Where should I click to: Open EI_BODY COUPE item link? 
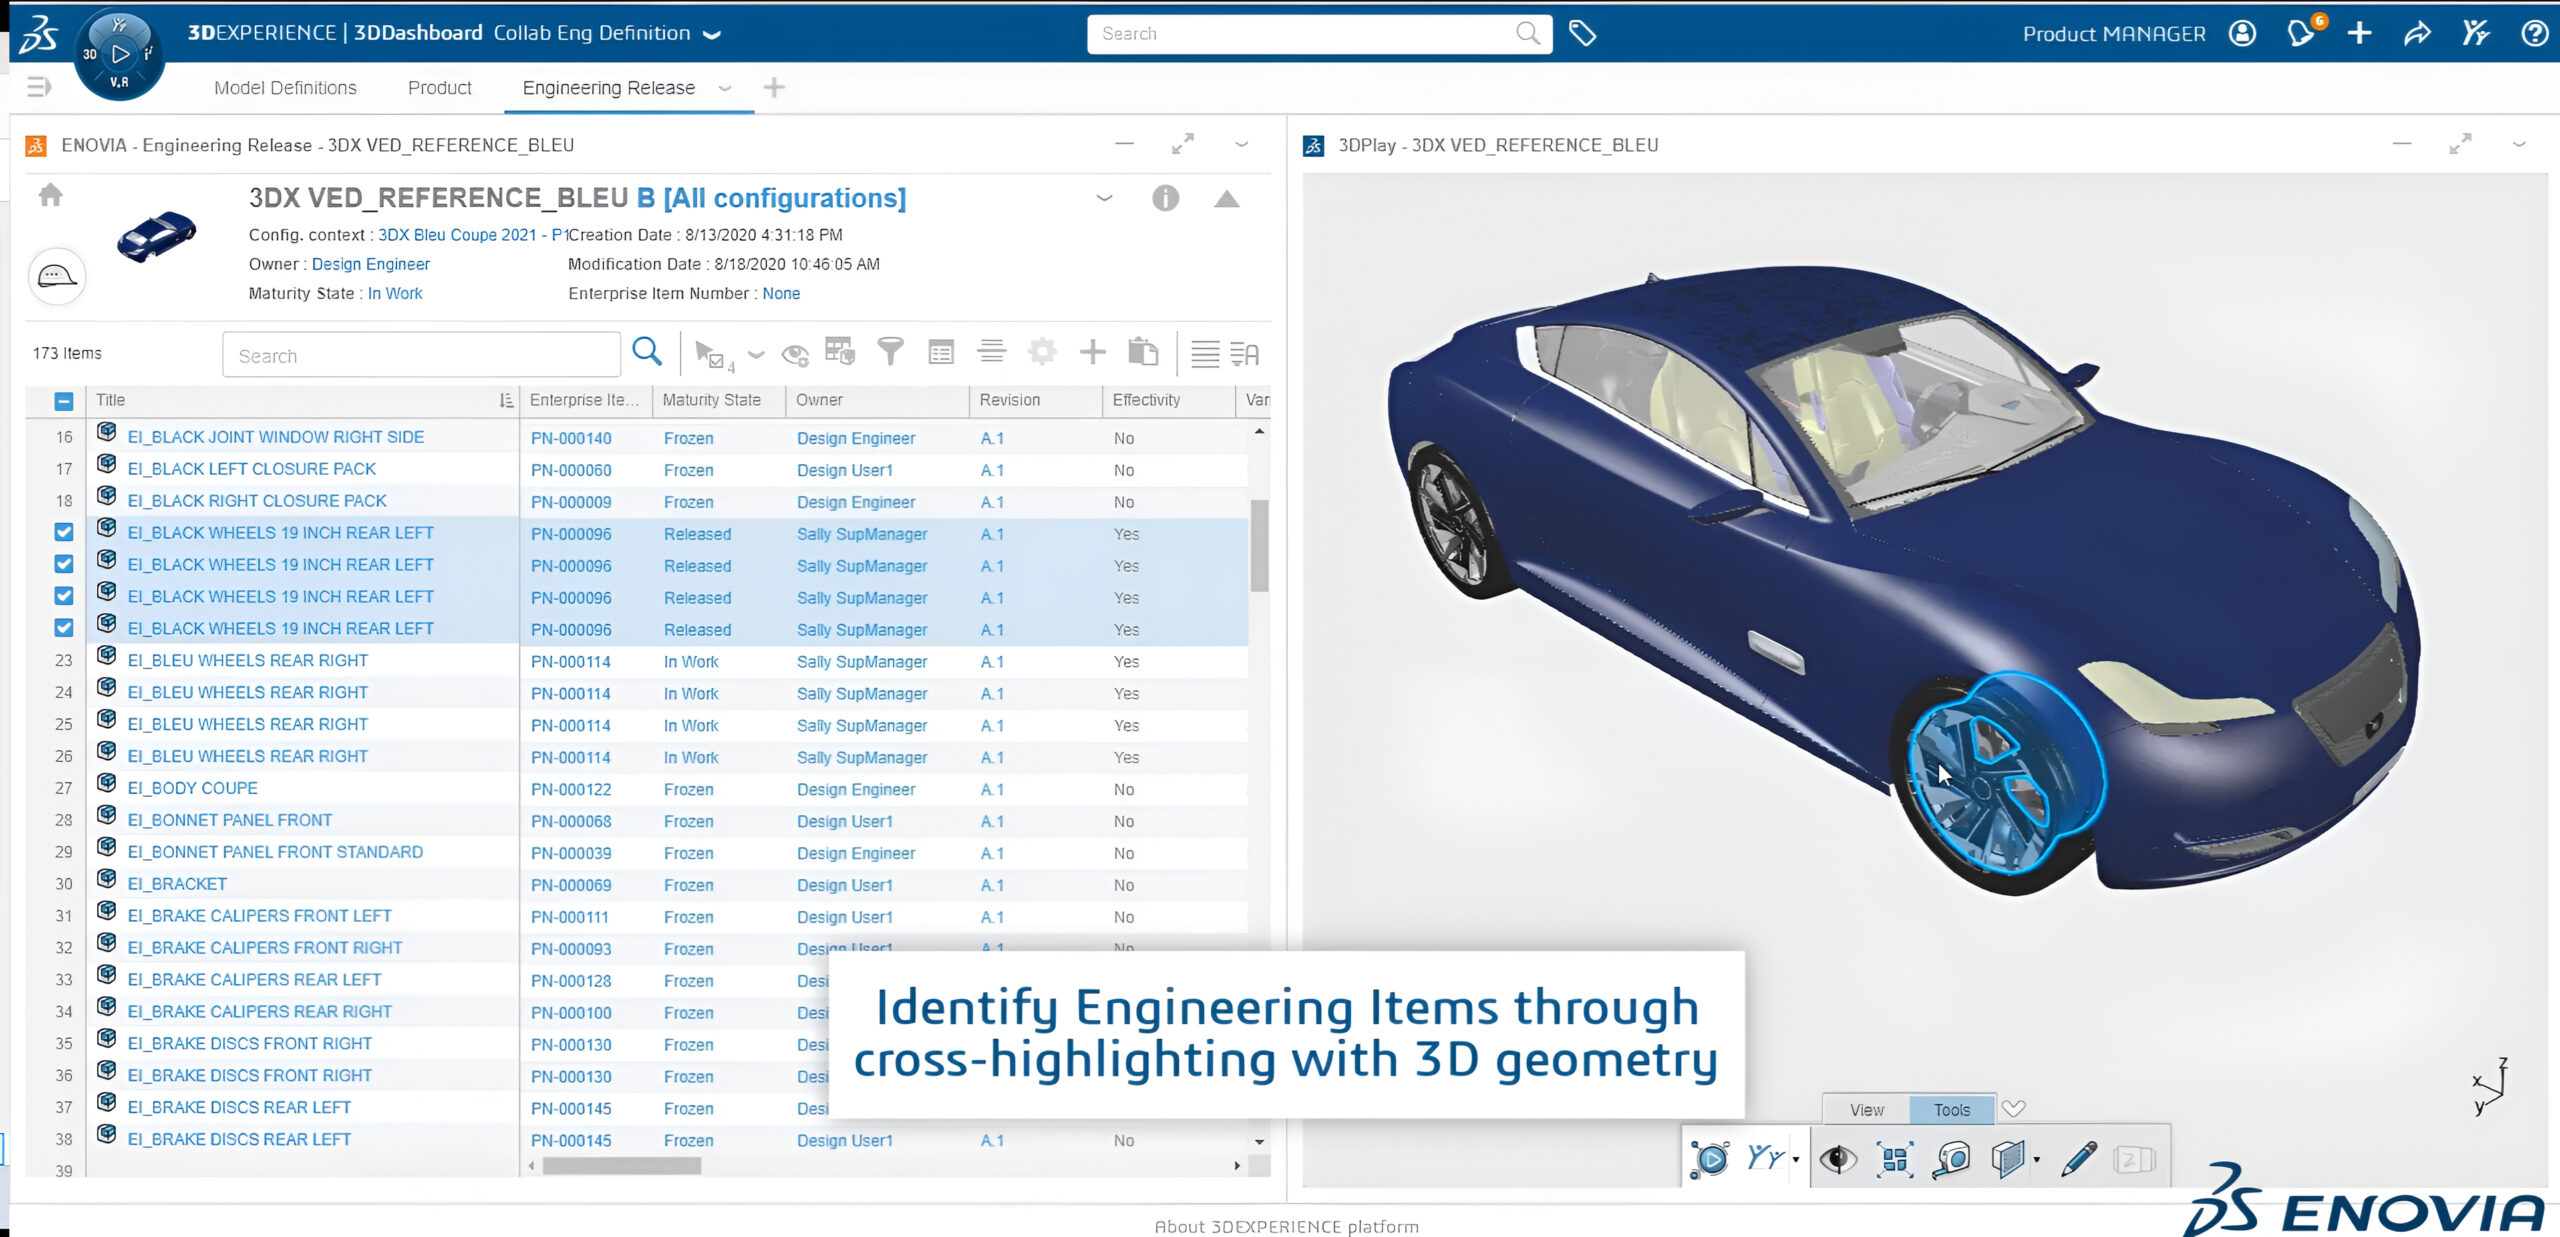[192, 788]
